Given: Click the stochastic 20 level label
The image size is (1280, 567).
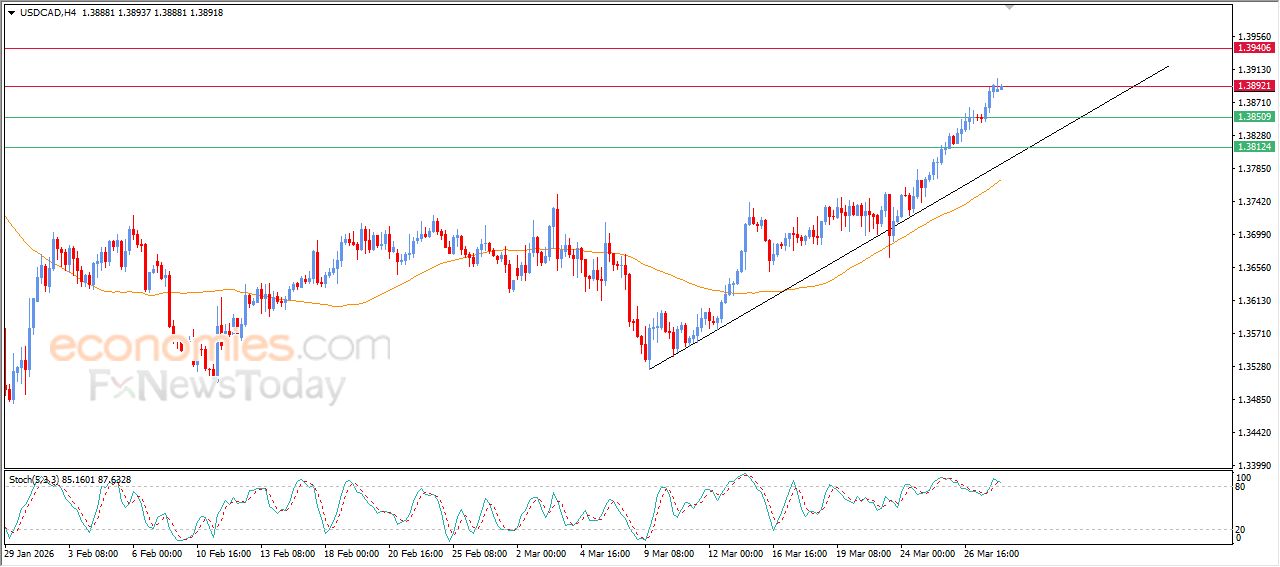Looking at the screenshot, I should 1239,529.
